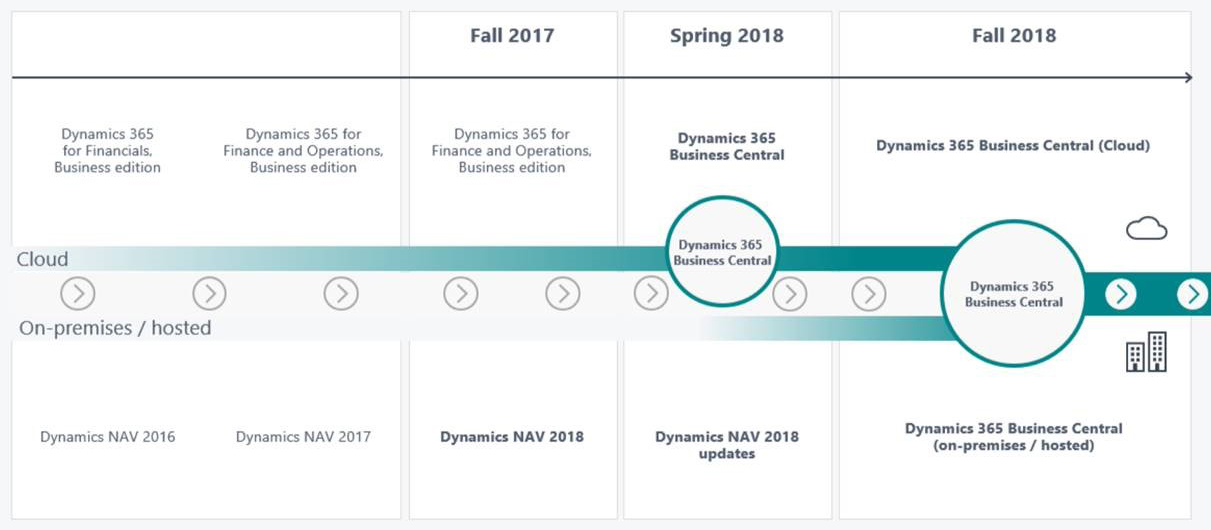Select the Fall 2018 column header
1211x530 pixels.
click(1014, 36)
